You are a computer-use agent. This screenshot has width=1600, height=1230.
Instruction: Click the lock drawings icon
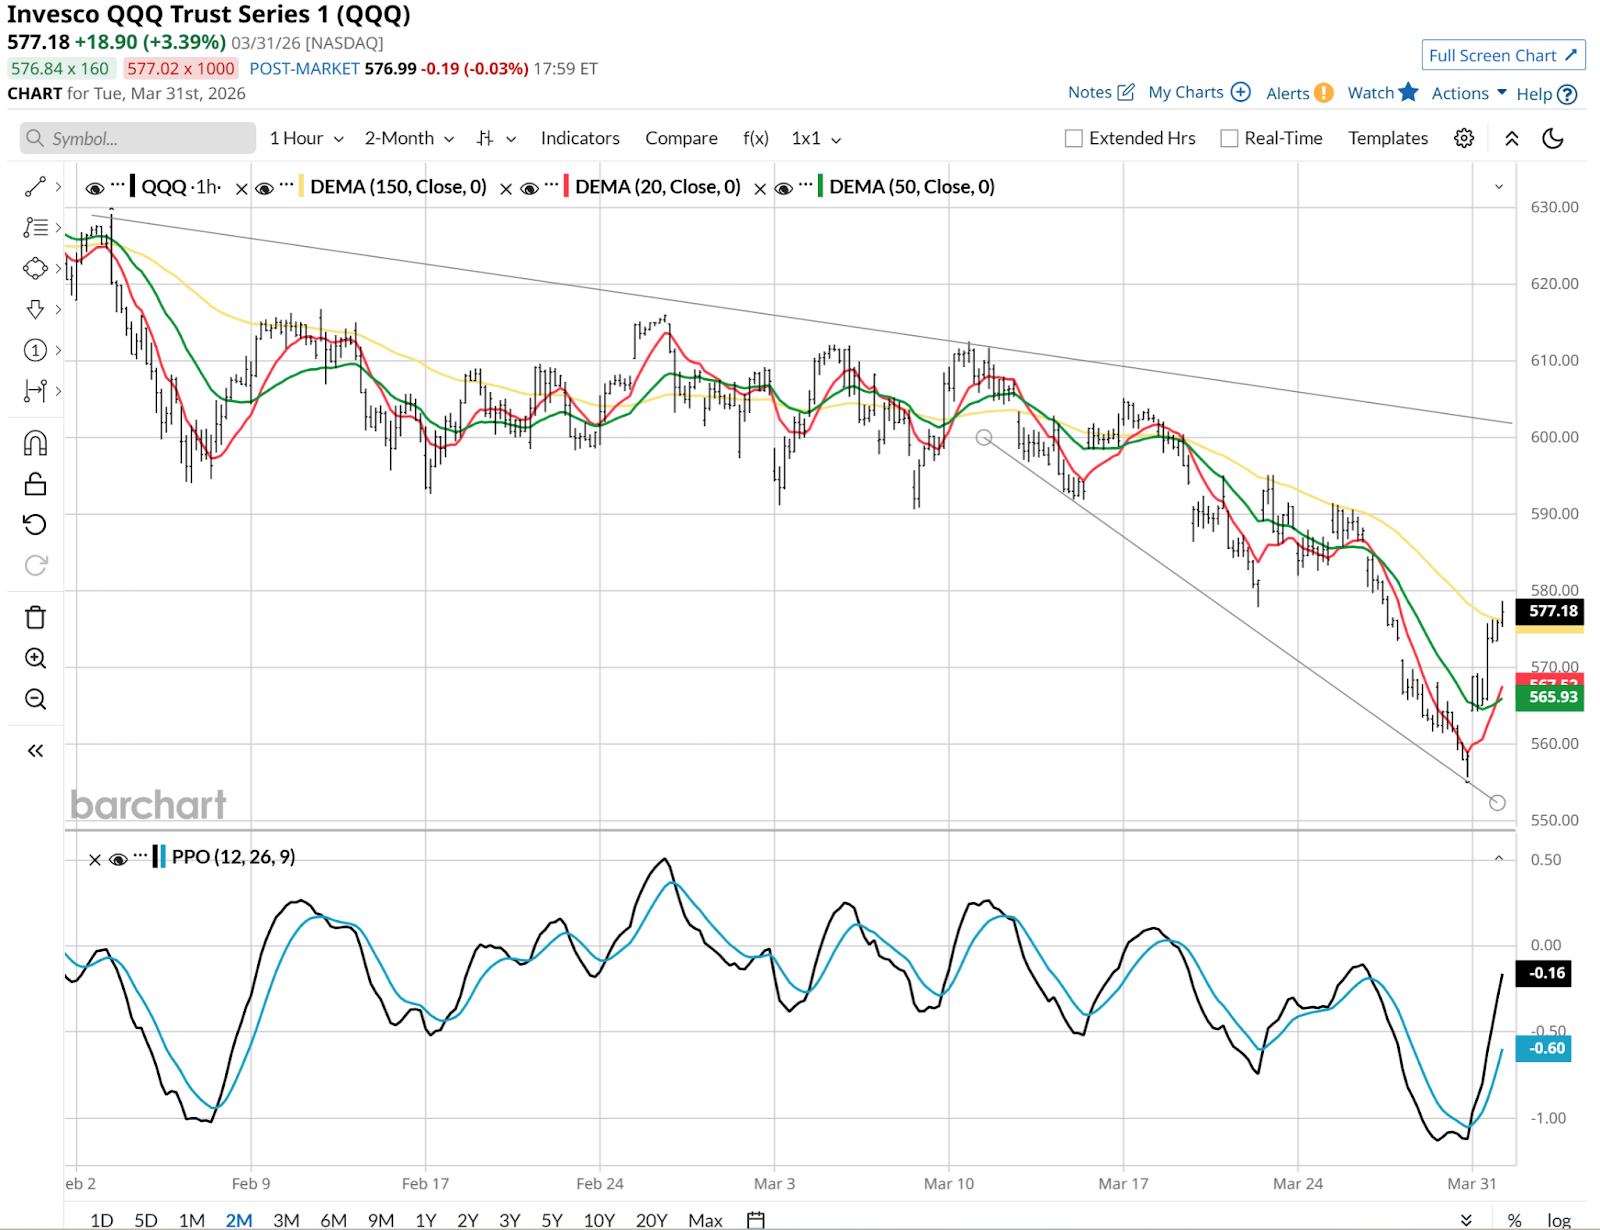pyautogui.click(x=35, y=484)
